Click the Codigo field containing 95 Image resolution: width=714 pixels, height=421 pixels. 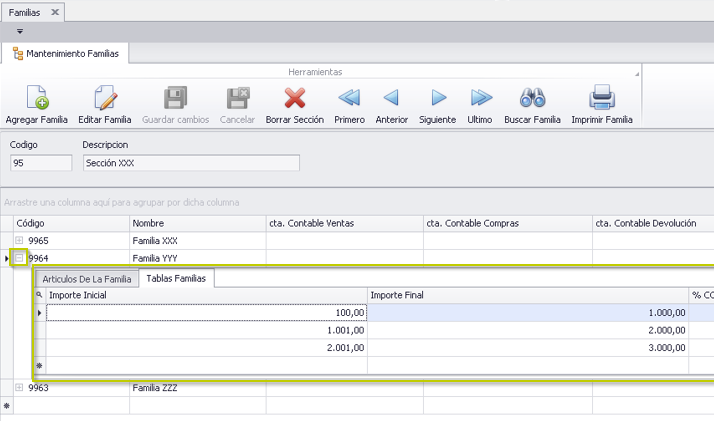coord(41,163)
